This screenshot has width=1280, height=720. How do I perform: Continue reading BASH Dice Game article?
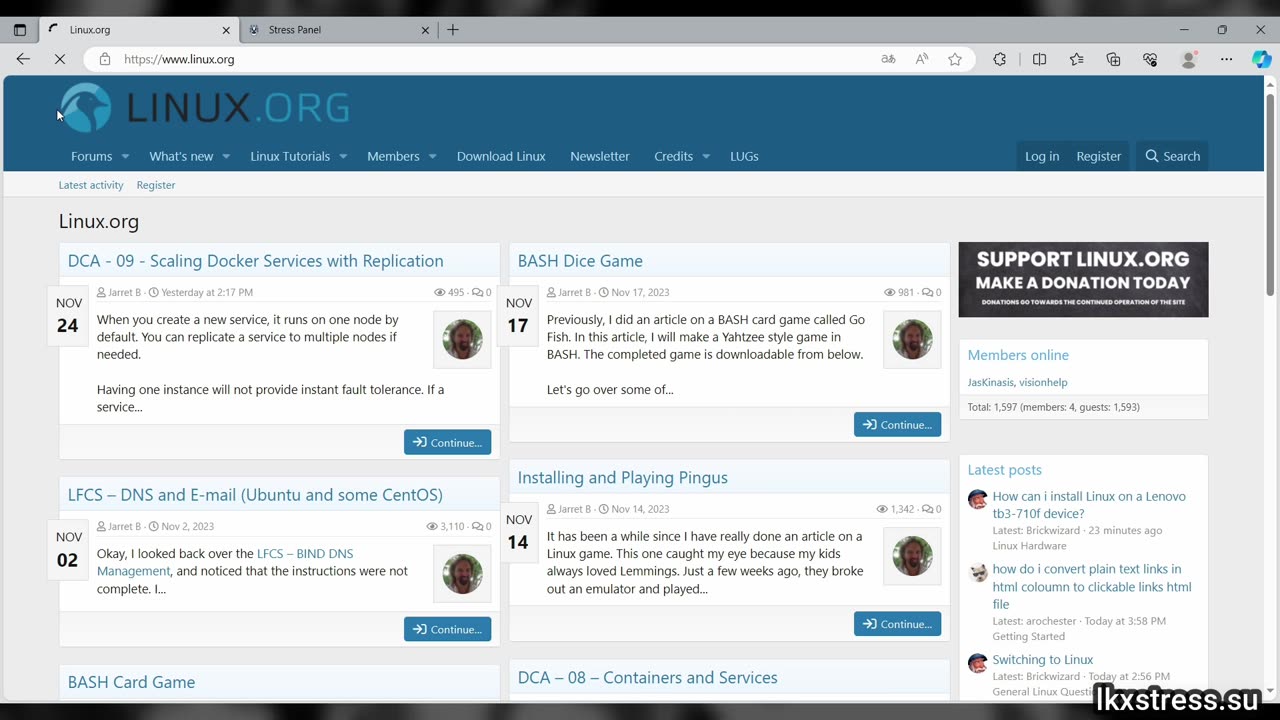(x=897, y=424)
